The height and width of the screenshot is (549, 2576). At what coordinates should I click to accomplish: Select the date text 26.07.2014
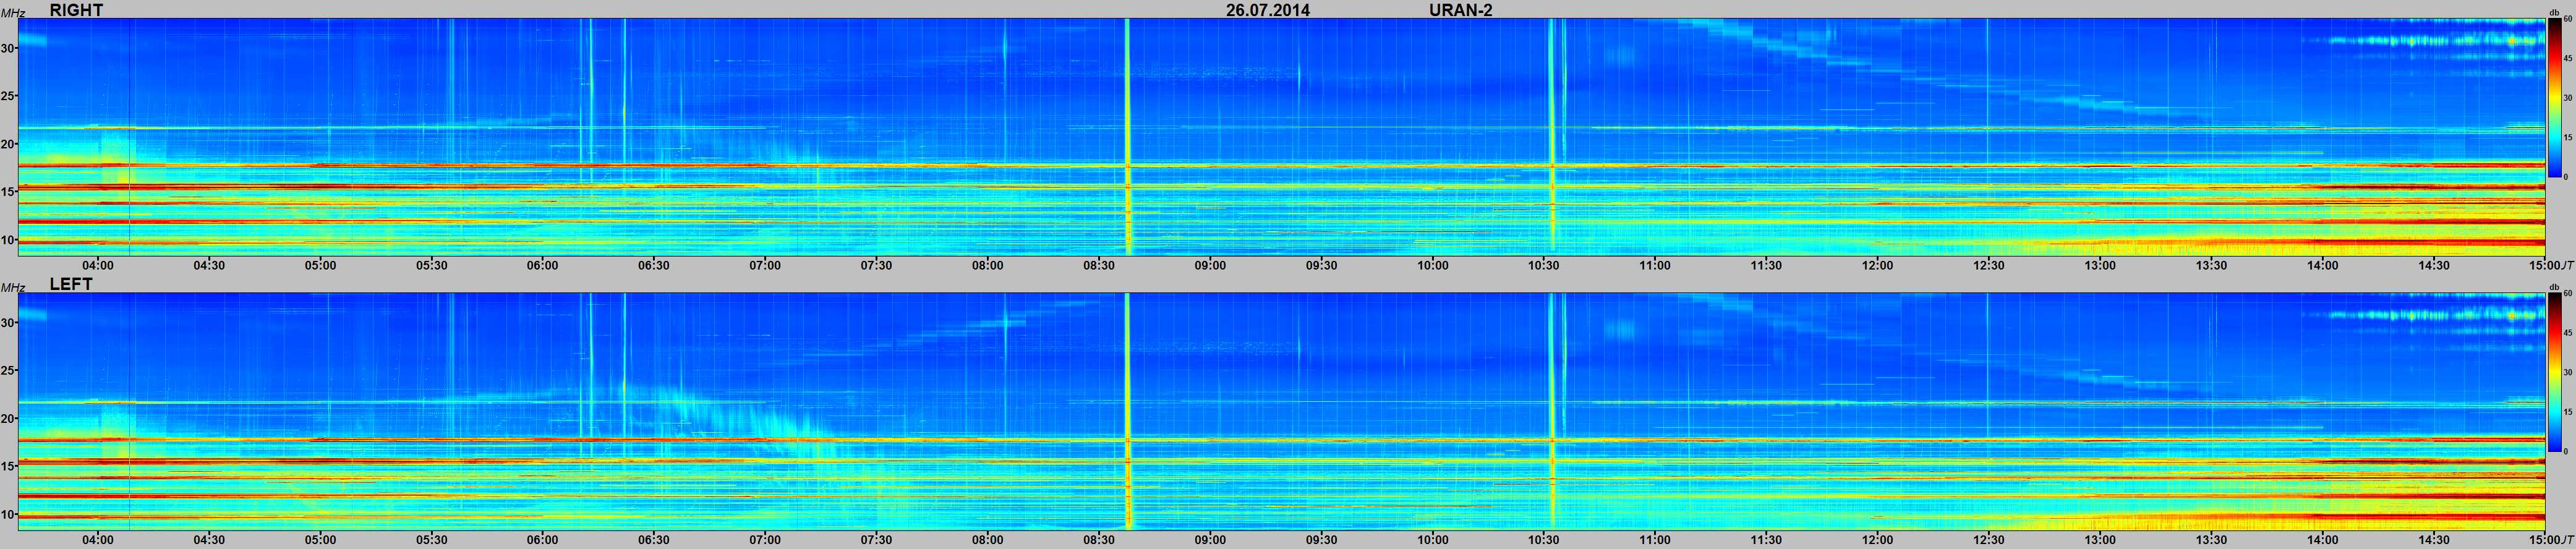pos(1268,10)
